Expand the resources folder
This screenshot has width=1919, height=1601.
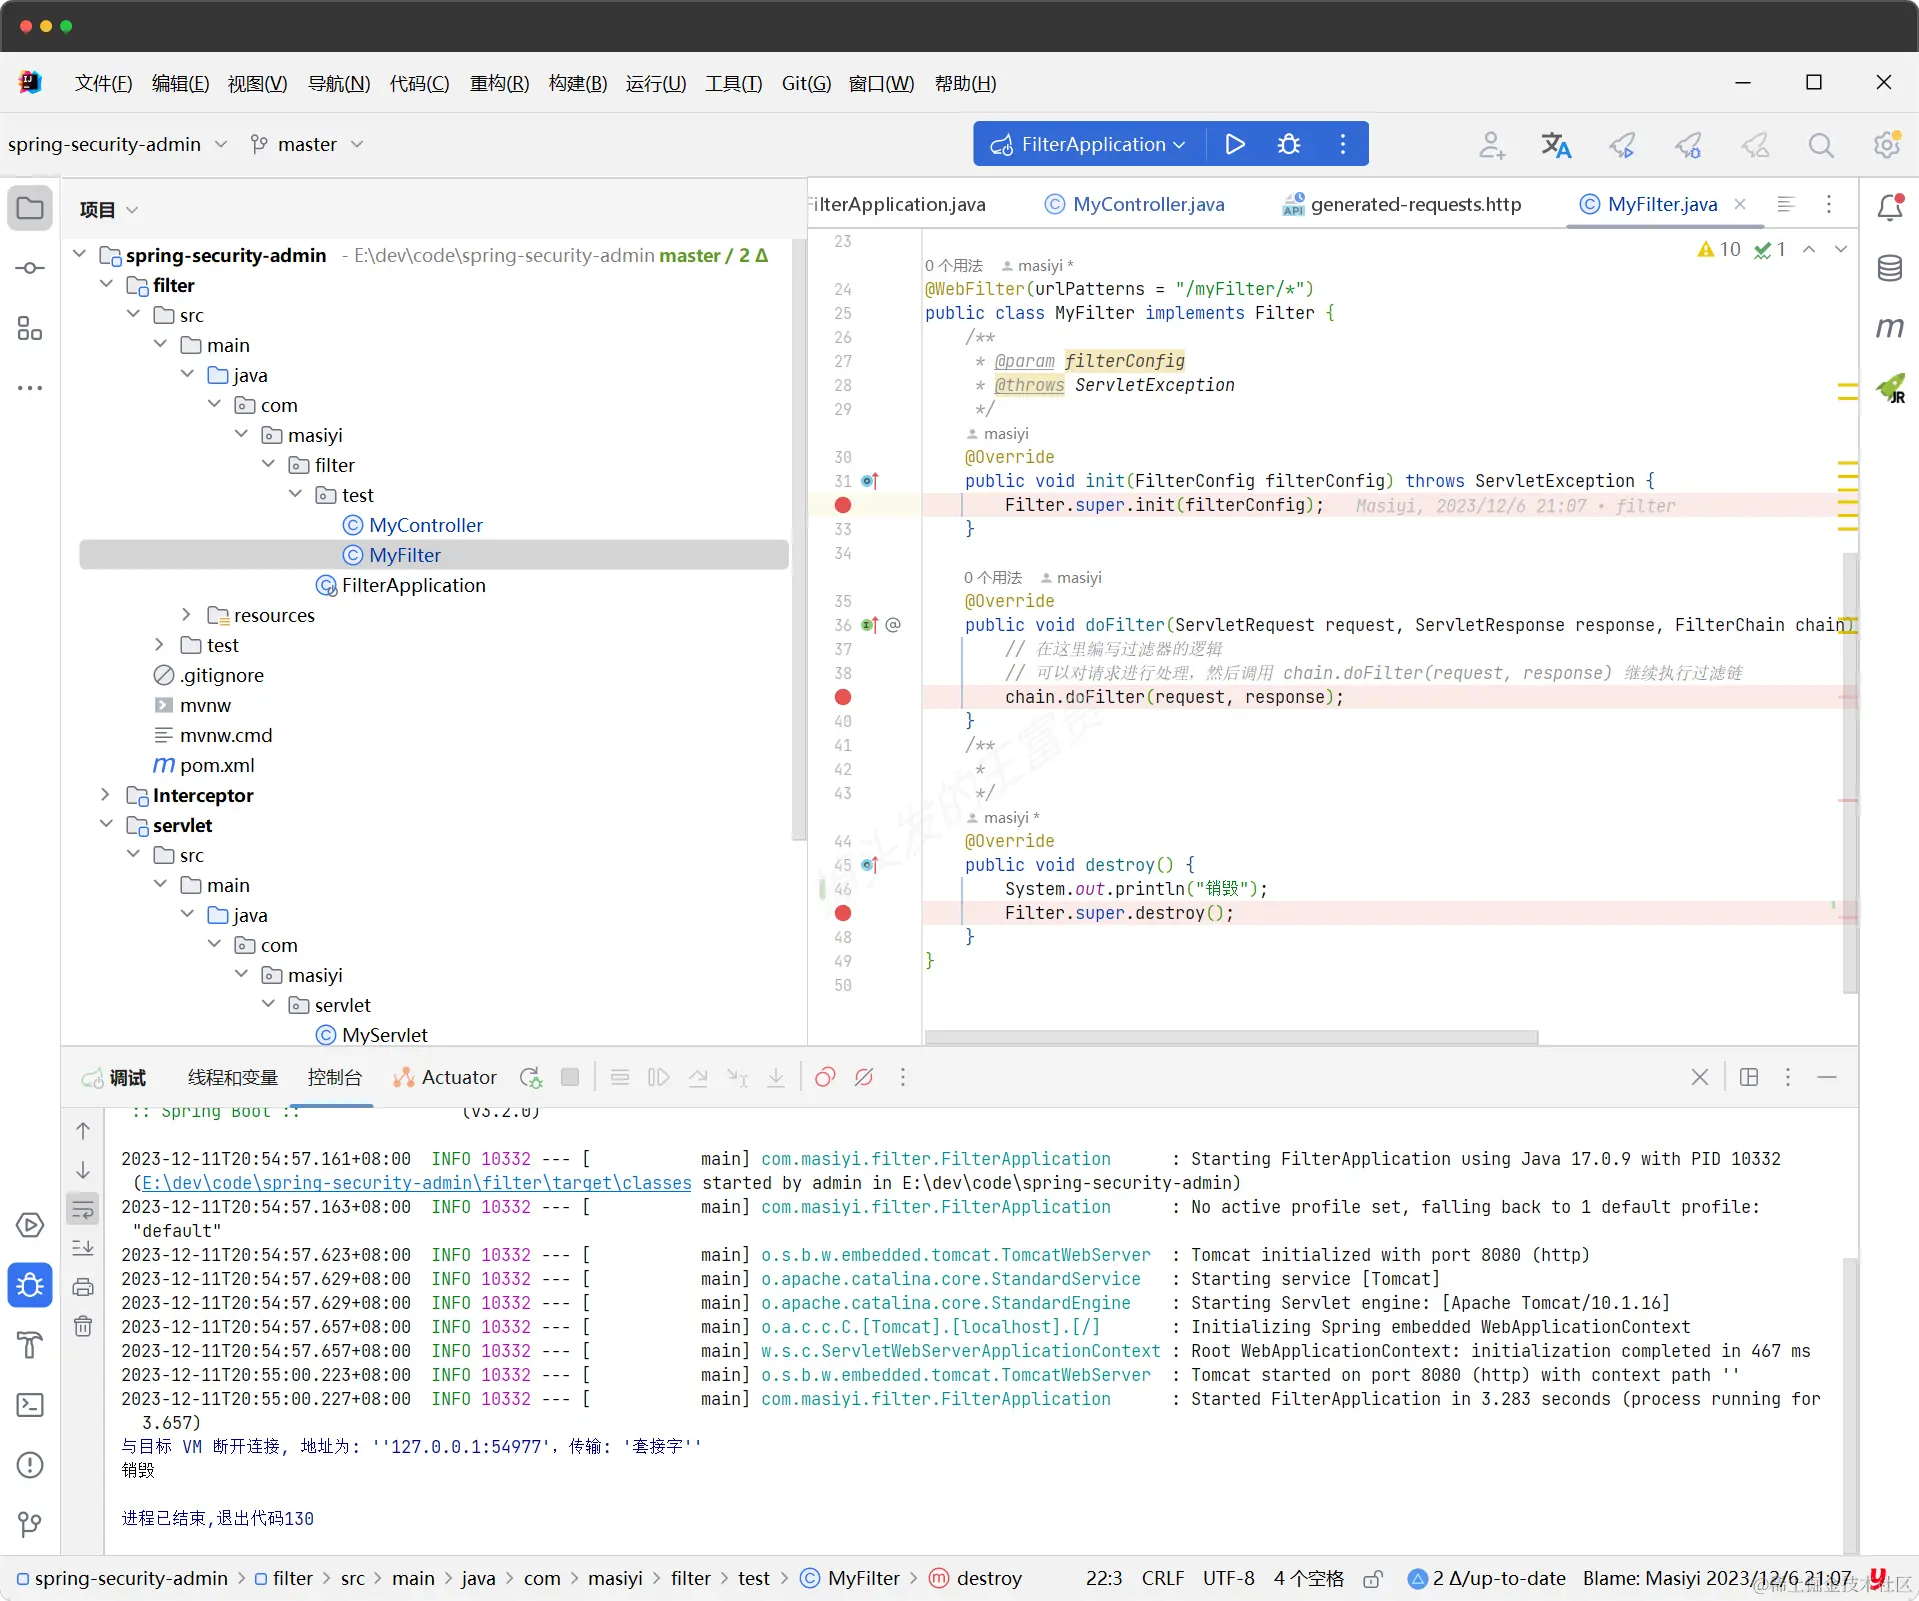[x=186, y=615]
